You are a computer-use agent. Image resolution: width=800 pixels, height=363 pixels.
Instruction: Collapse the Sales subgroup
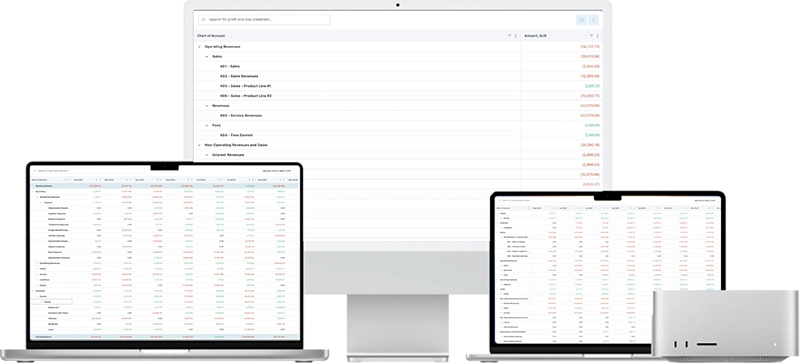pos(207,57)
